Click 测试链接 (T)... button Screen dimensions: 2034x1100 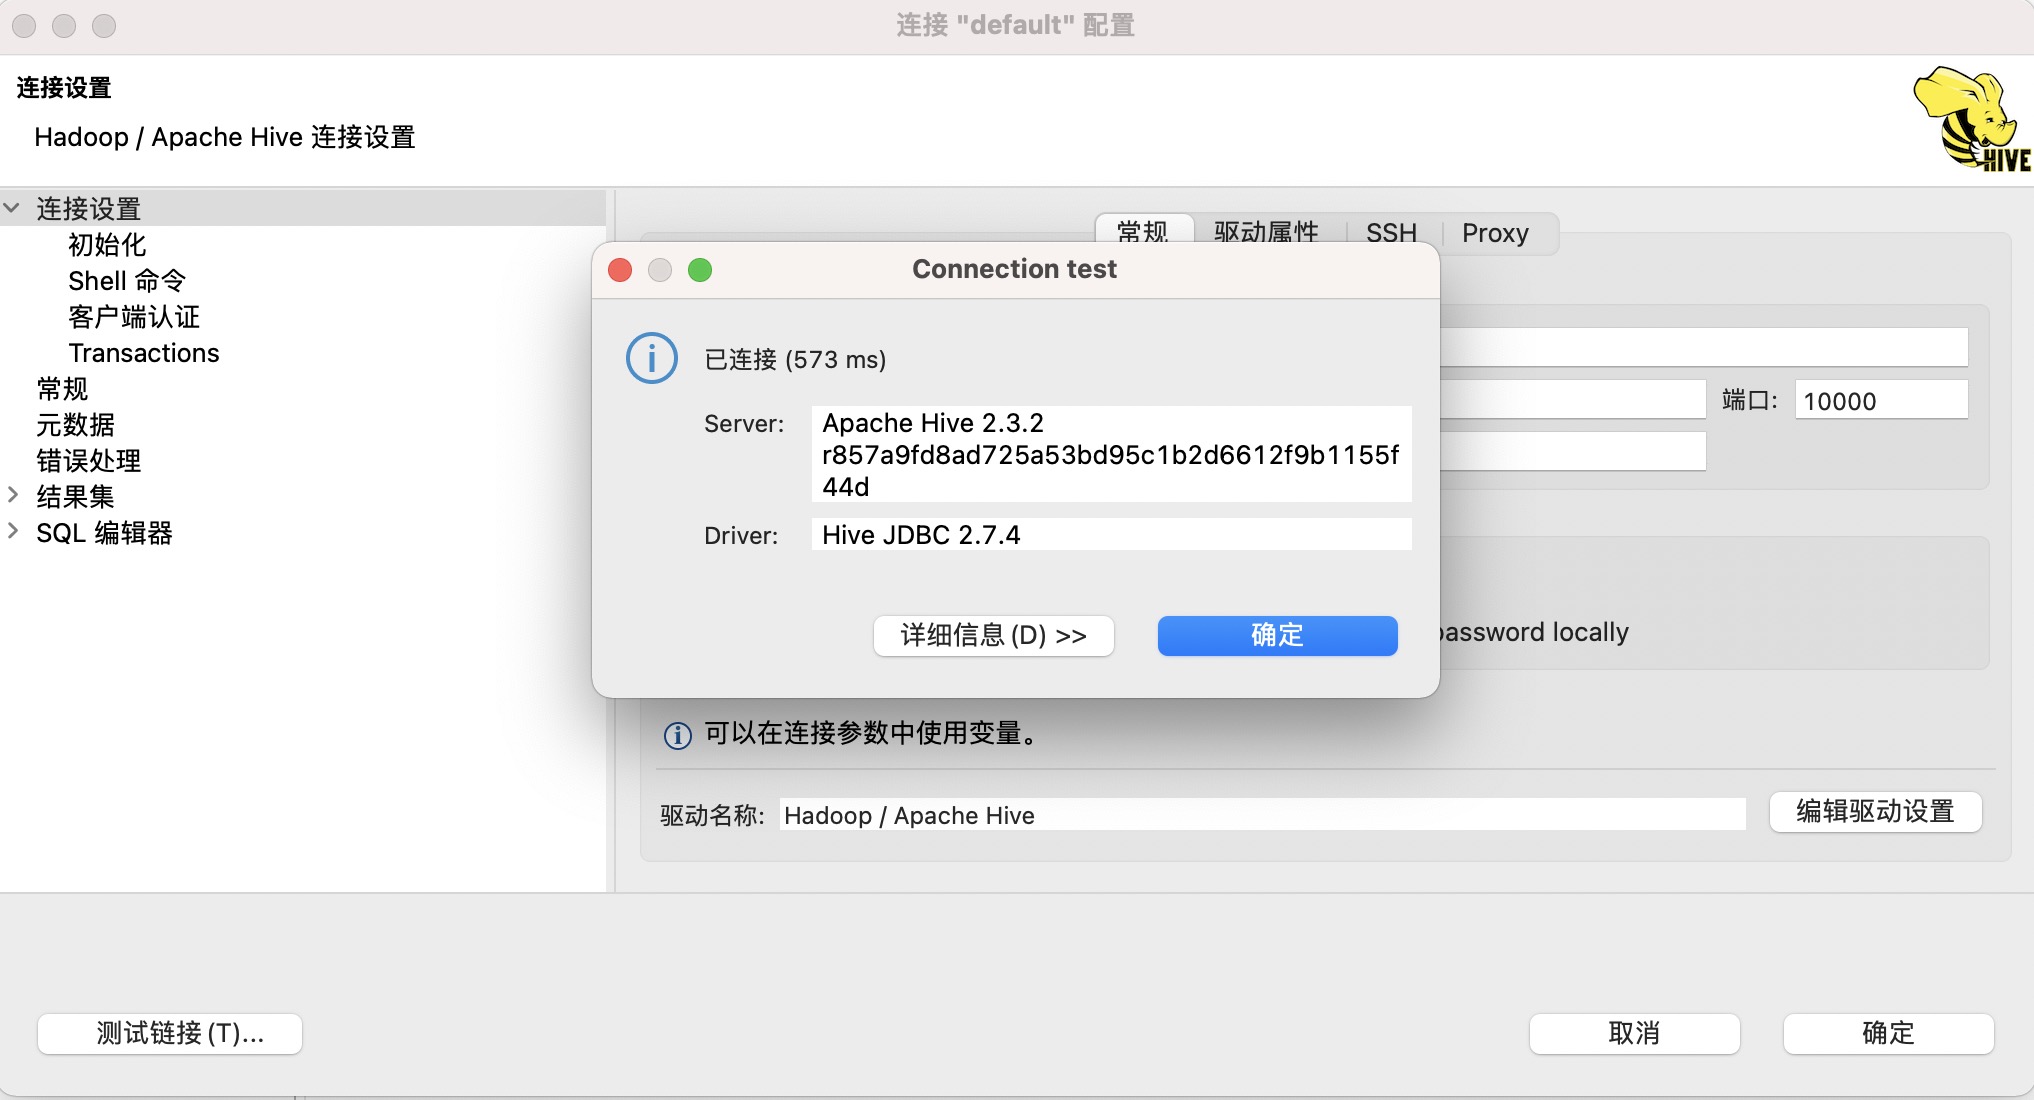click(x=170, y=1034)
